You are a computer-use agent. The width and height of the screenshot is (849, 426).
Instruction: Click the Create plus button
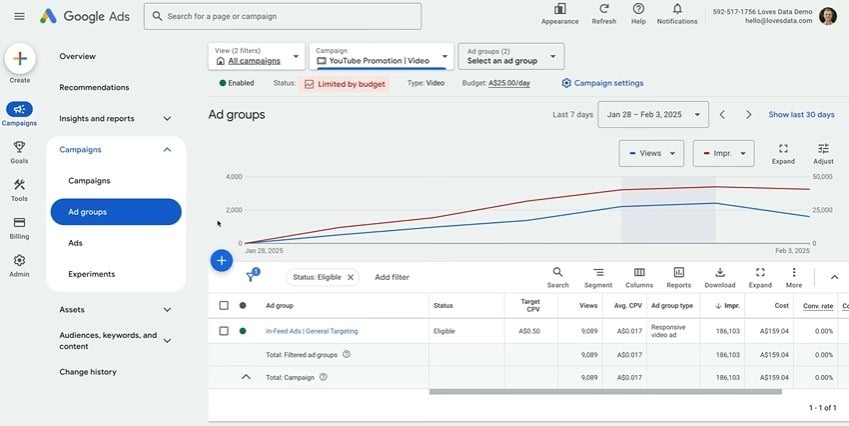pos(20,58)
